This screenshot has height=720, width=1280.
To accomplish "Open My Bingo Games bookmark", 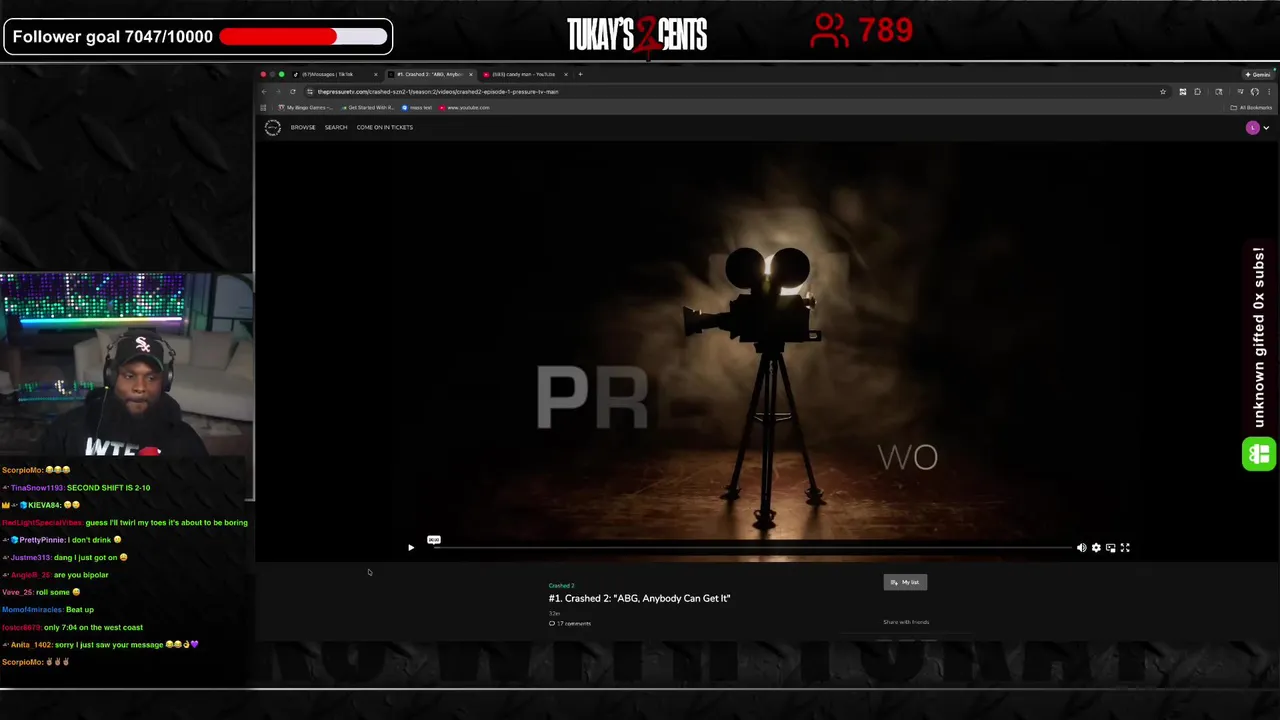I will click(305, 107).
